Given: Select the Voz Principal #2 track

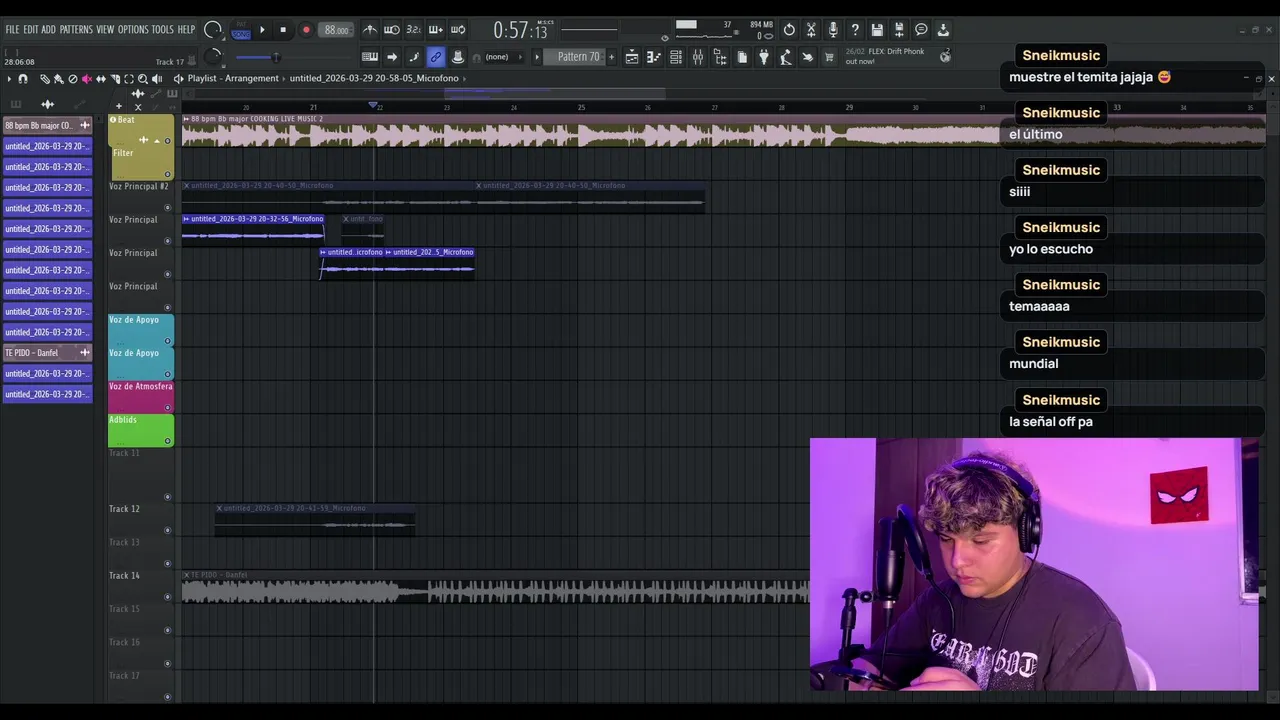Looking at the screenshot, I should point(140,196).
